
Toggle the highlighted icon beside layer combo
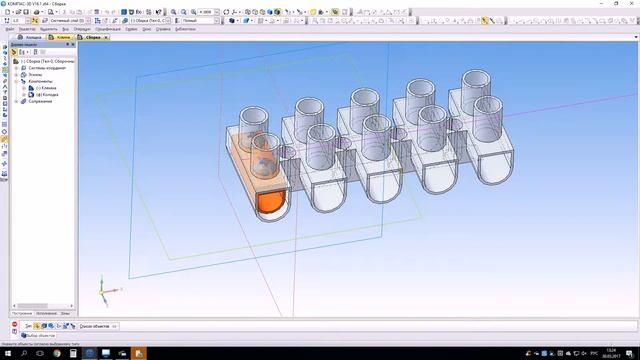[35, 20]
